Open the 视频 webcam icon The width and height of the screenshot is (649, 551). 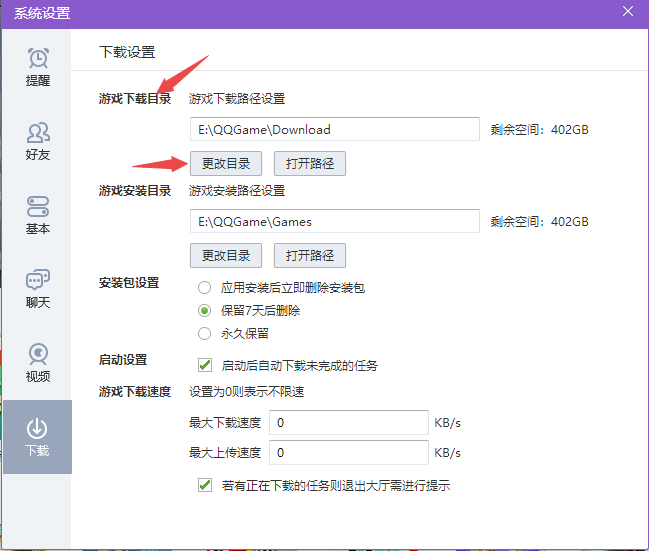click(38, 355)
